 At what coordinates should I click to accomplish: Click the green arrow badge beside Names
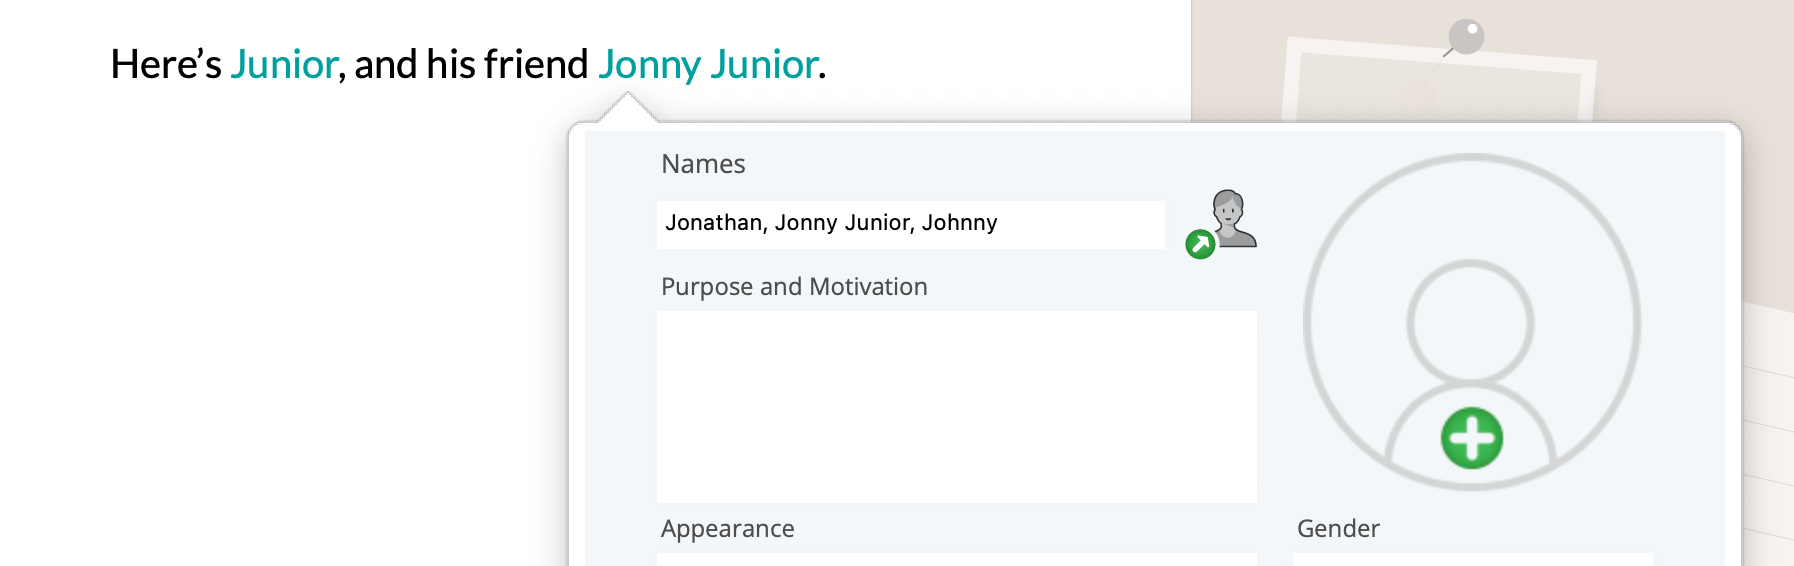pos(1200,244)
